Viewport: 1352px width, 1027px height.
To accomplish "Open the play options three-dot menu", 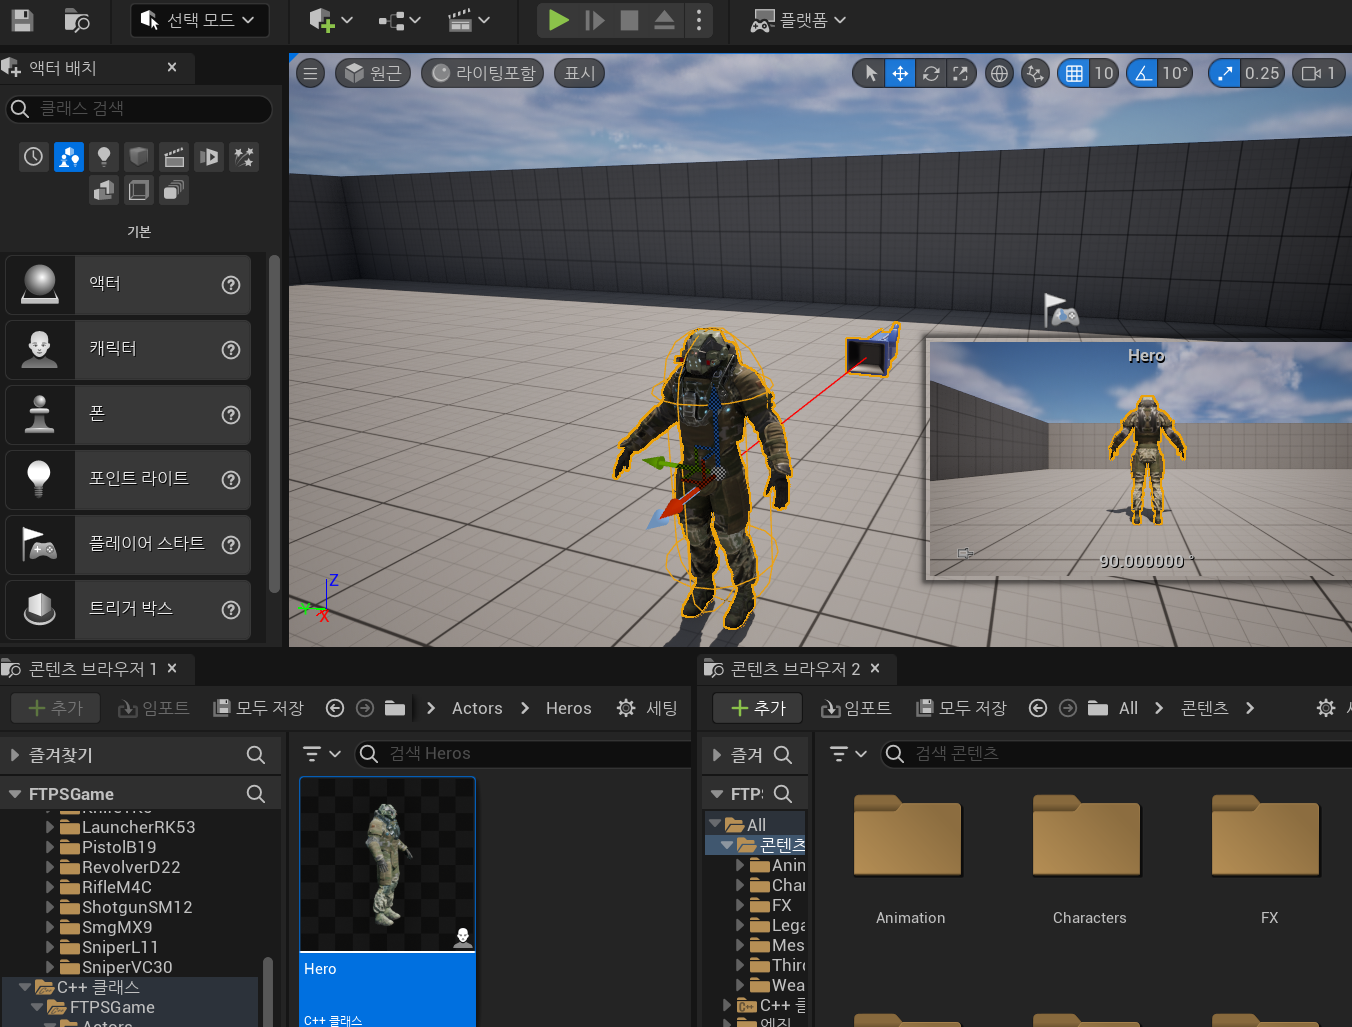I will 699,19.
